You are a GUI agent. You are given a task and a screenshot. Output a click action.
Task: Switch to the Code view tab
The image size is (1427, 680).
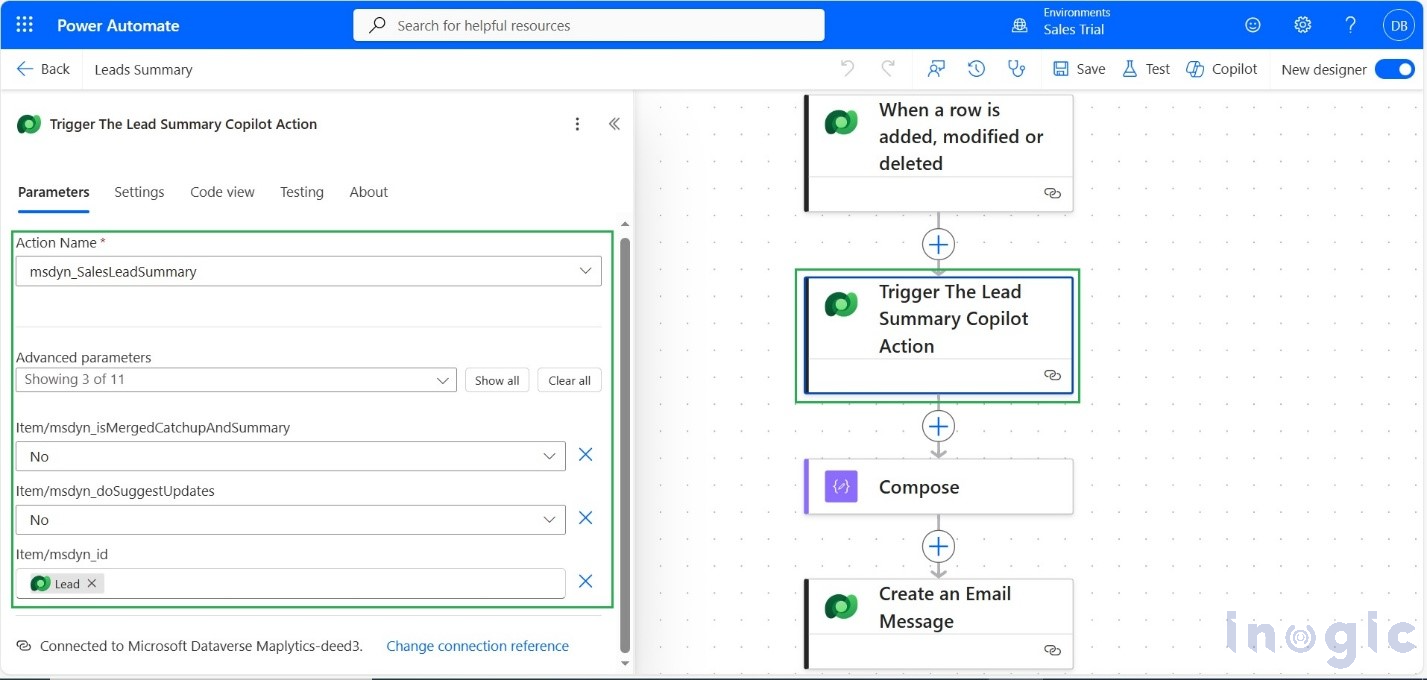point(222,192)
